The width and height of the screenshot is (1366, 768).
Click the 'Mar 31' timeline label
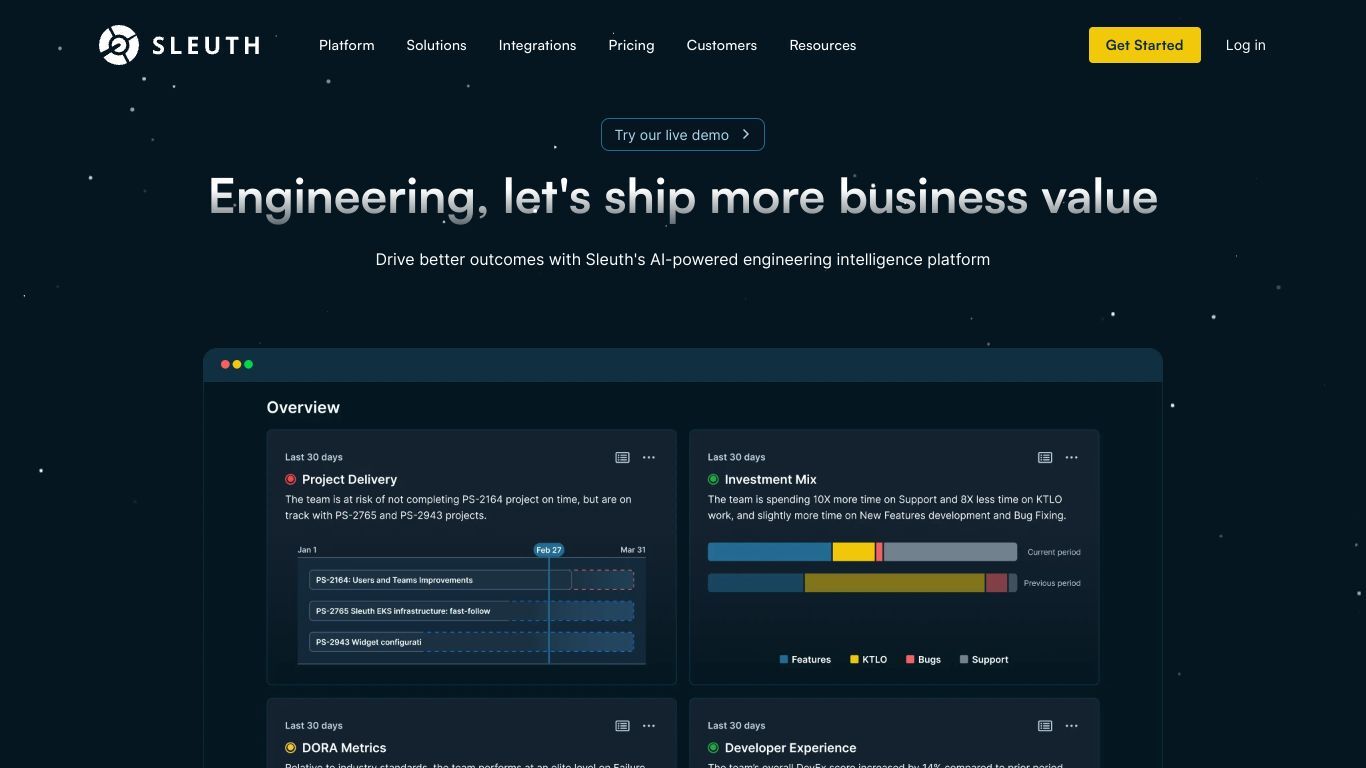[633, 550]
